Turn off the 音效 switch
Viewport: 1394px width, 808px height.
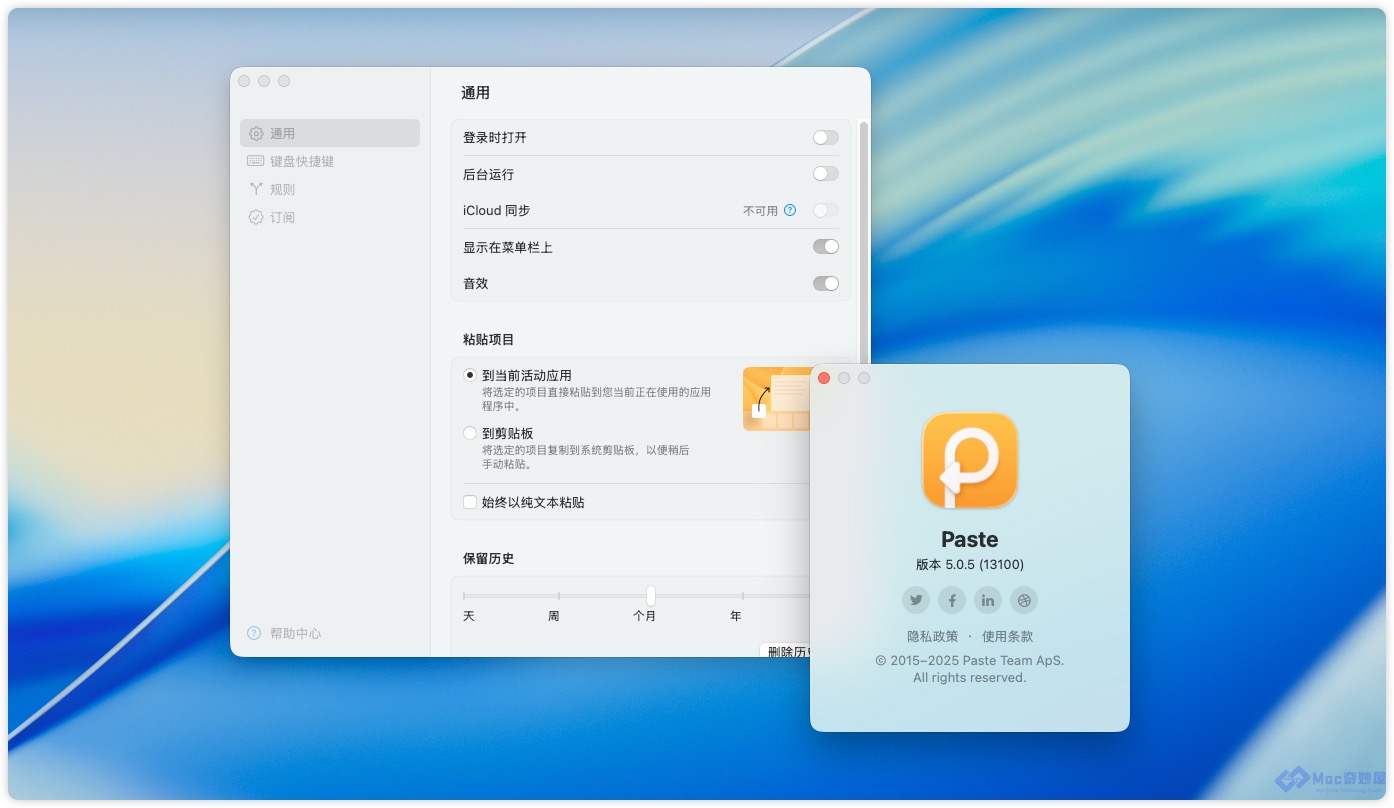pyautogui.click(x=826, y=283)
